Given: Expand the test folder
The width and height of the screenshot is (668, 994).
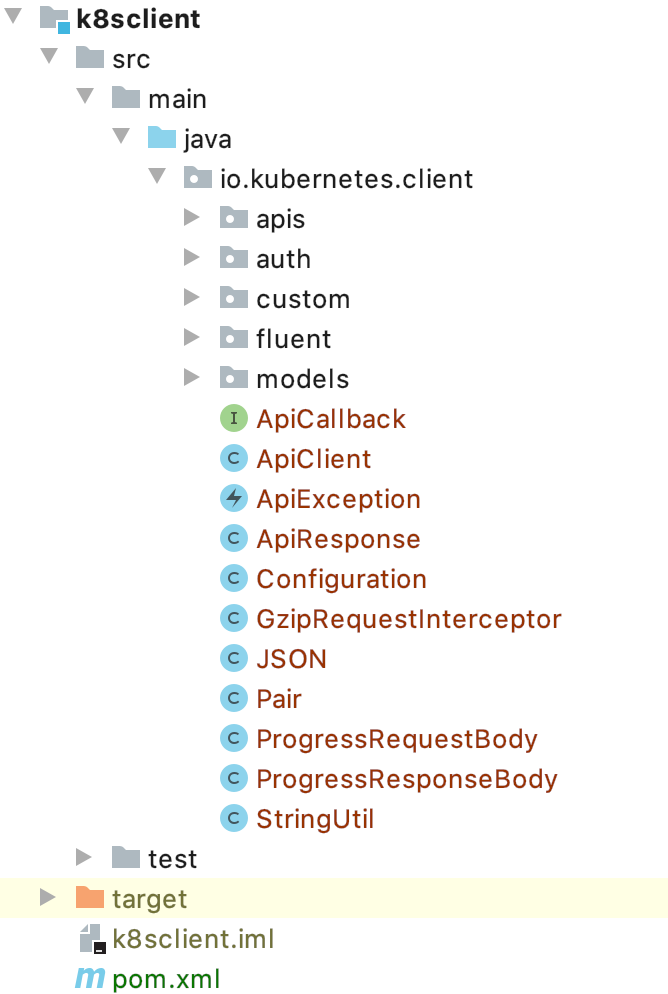Looking at the screenshot, I should click(x=85, y=858).
